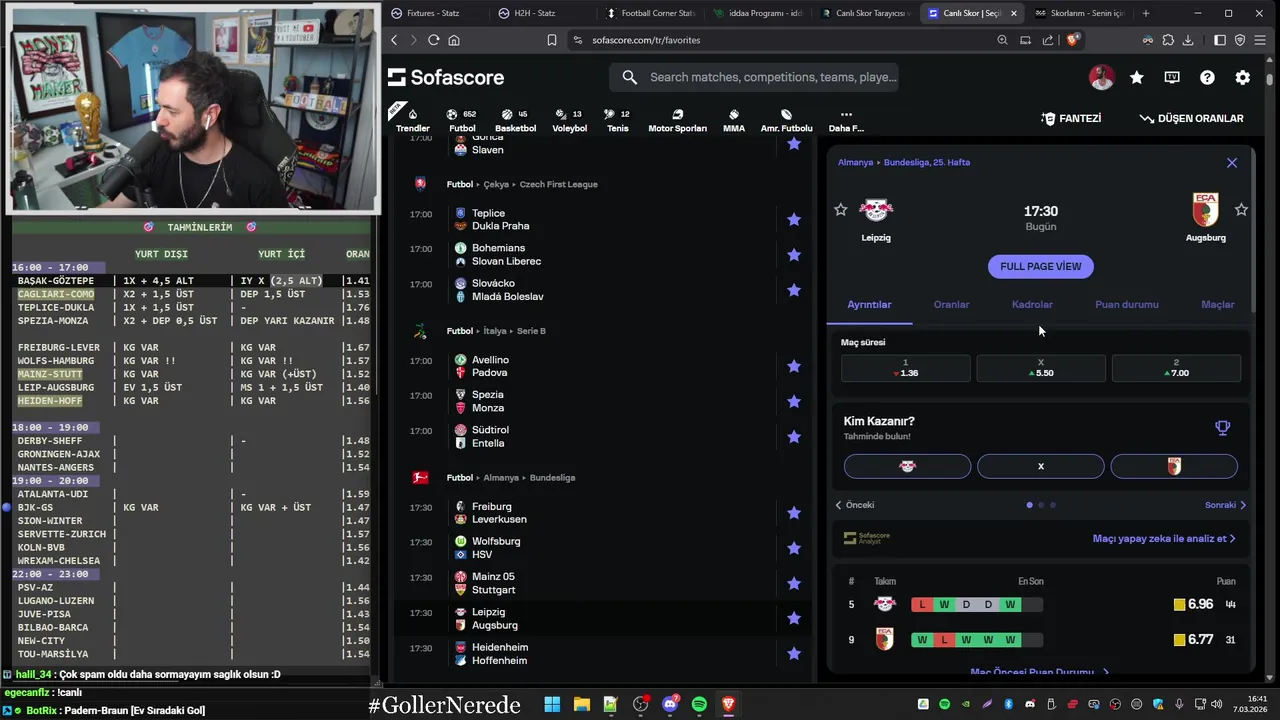
Task: Go to Sonraki prediction card
Action: pos(1226,505)
